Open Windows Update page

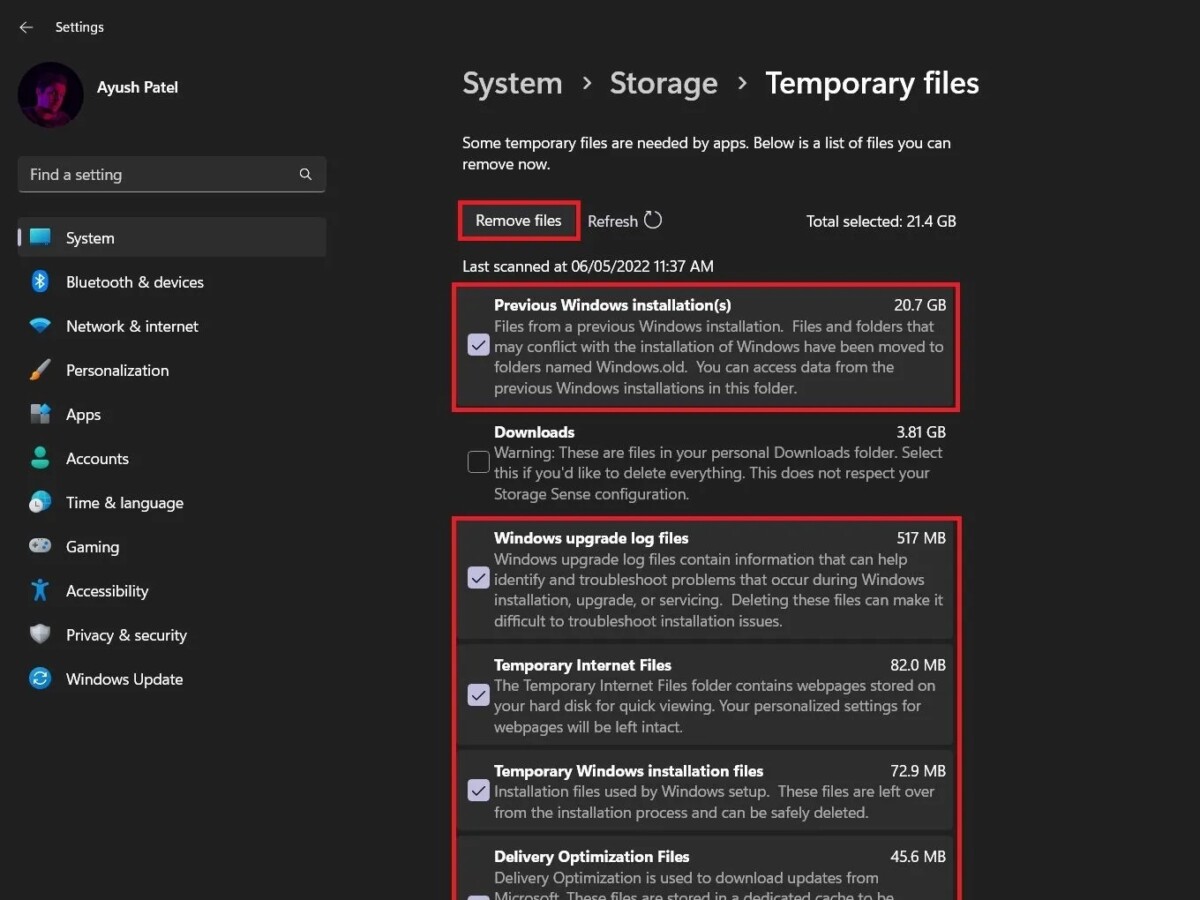[124, 679]
